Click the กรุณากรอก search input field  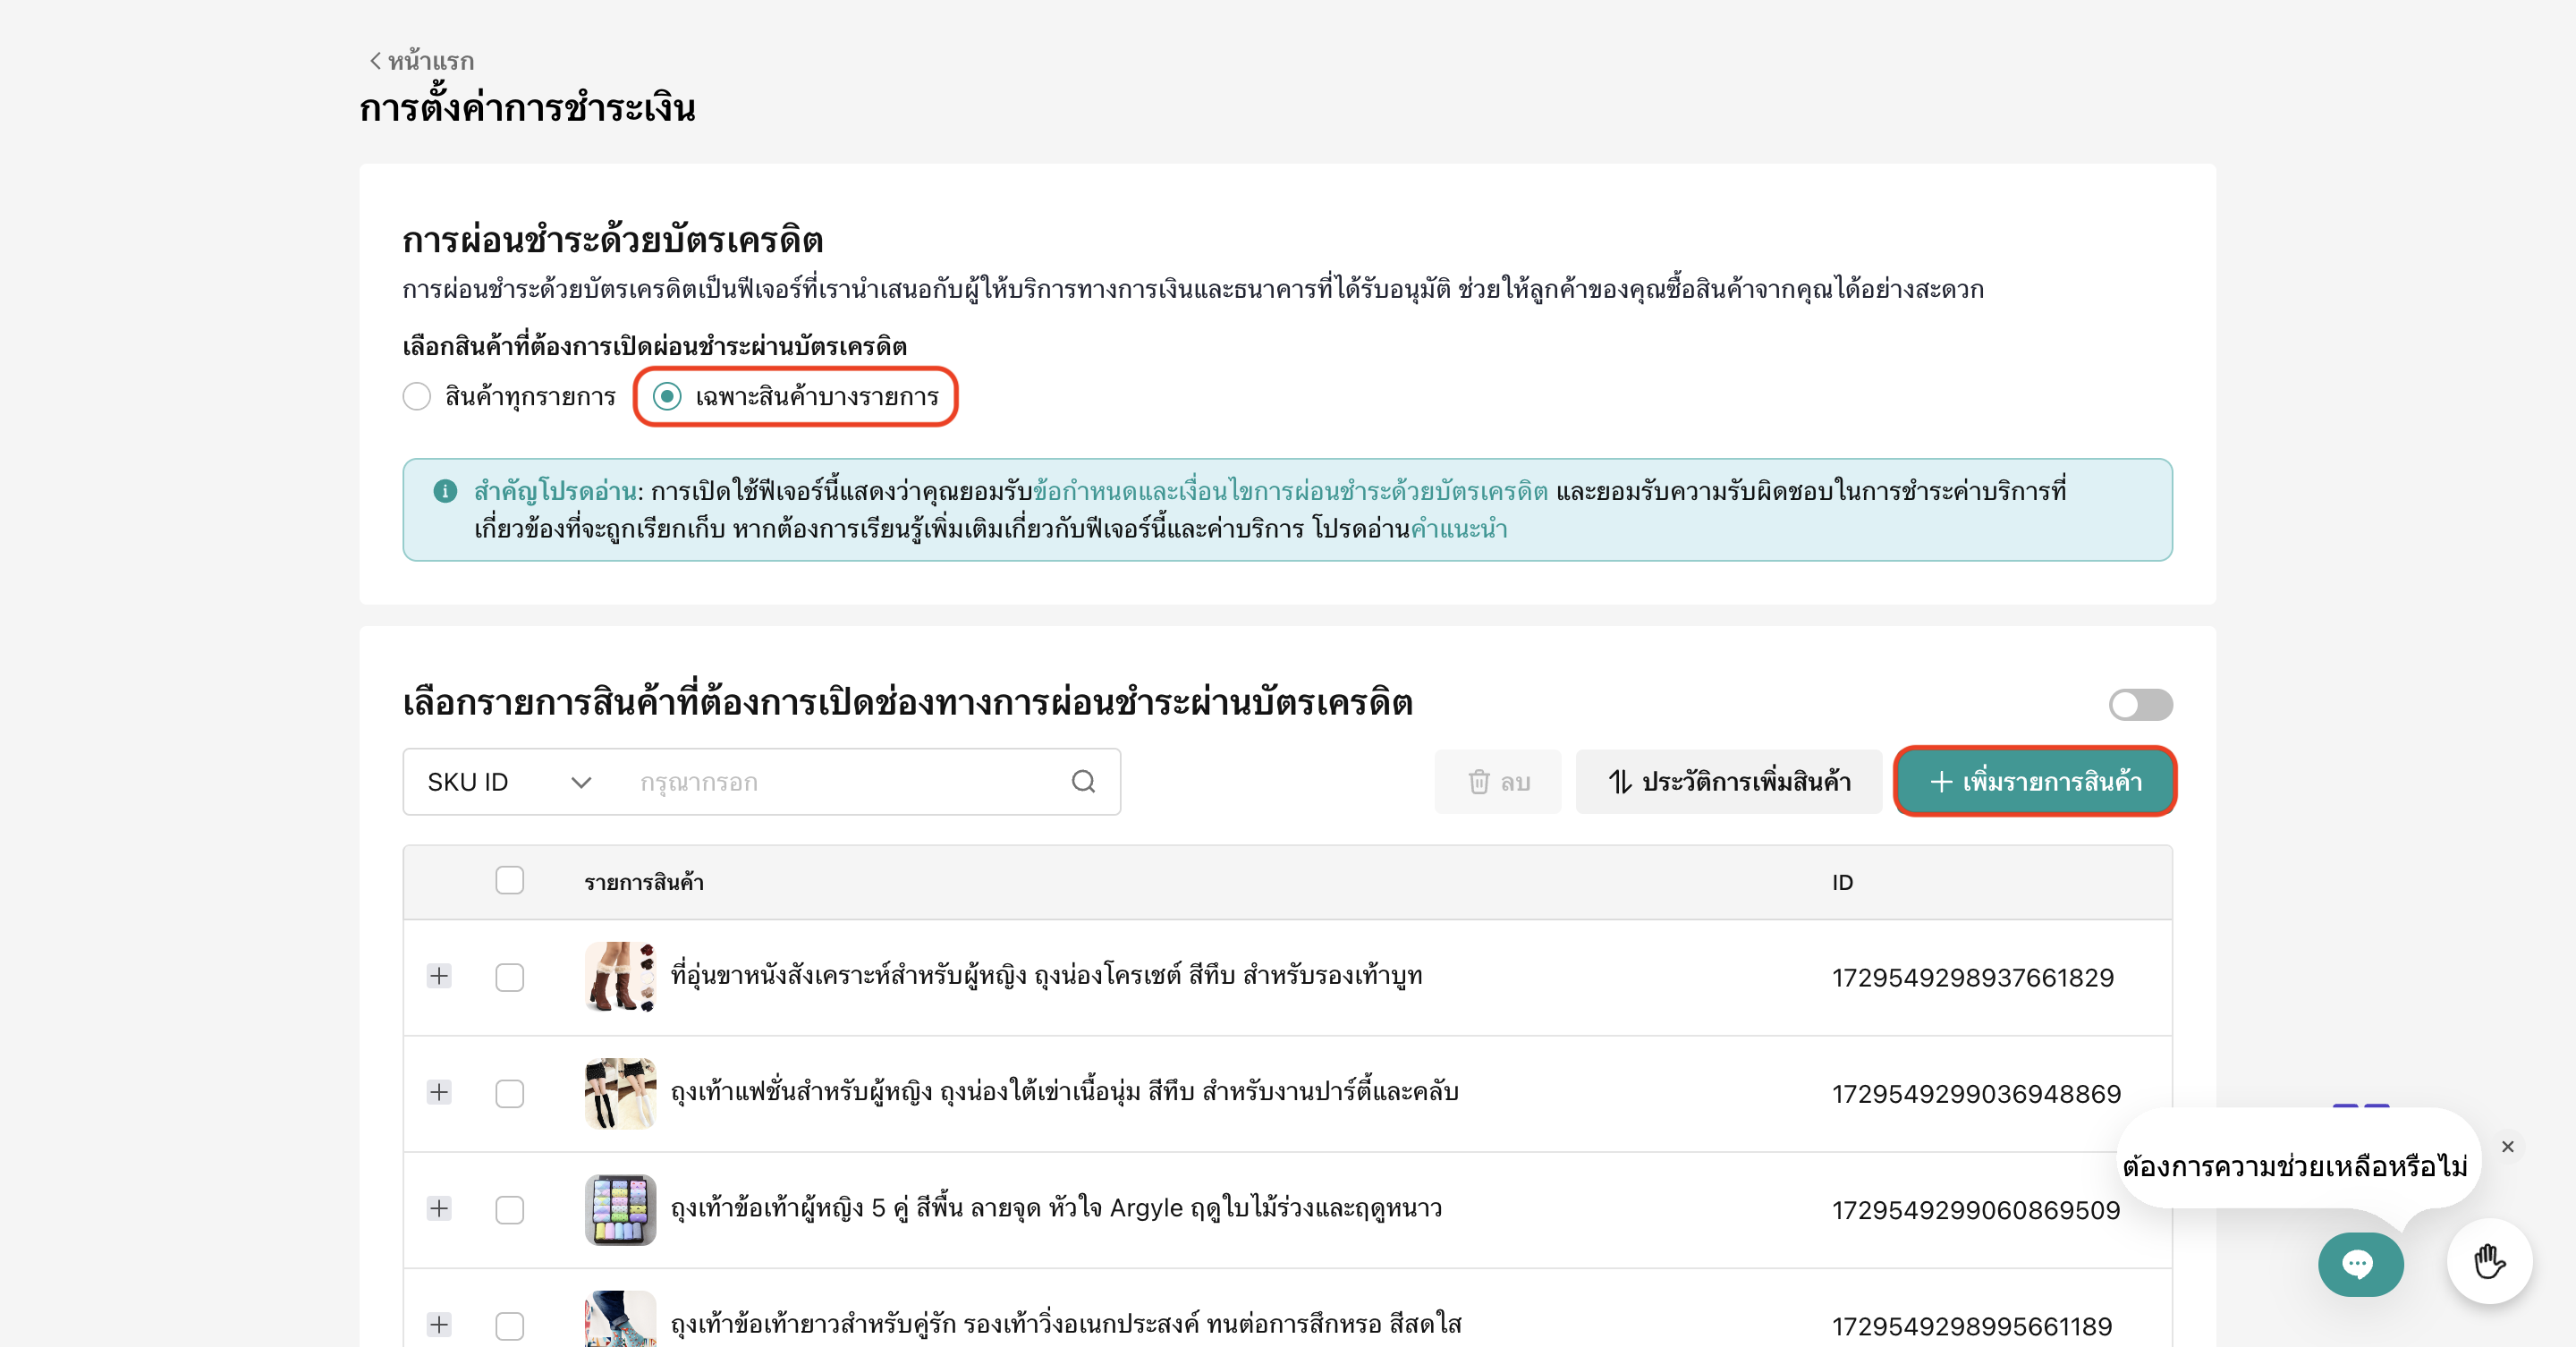click(840, 782)
